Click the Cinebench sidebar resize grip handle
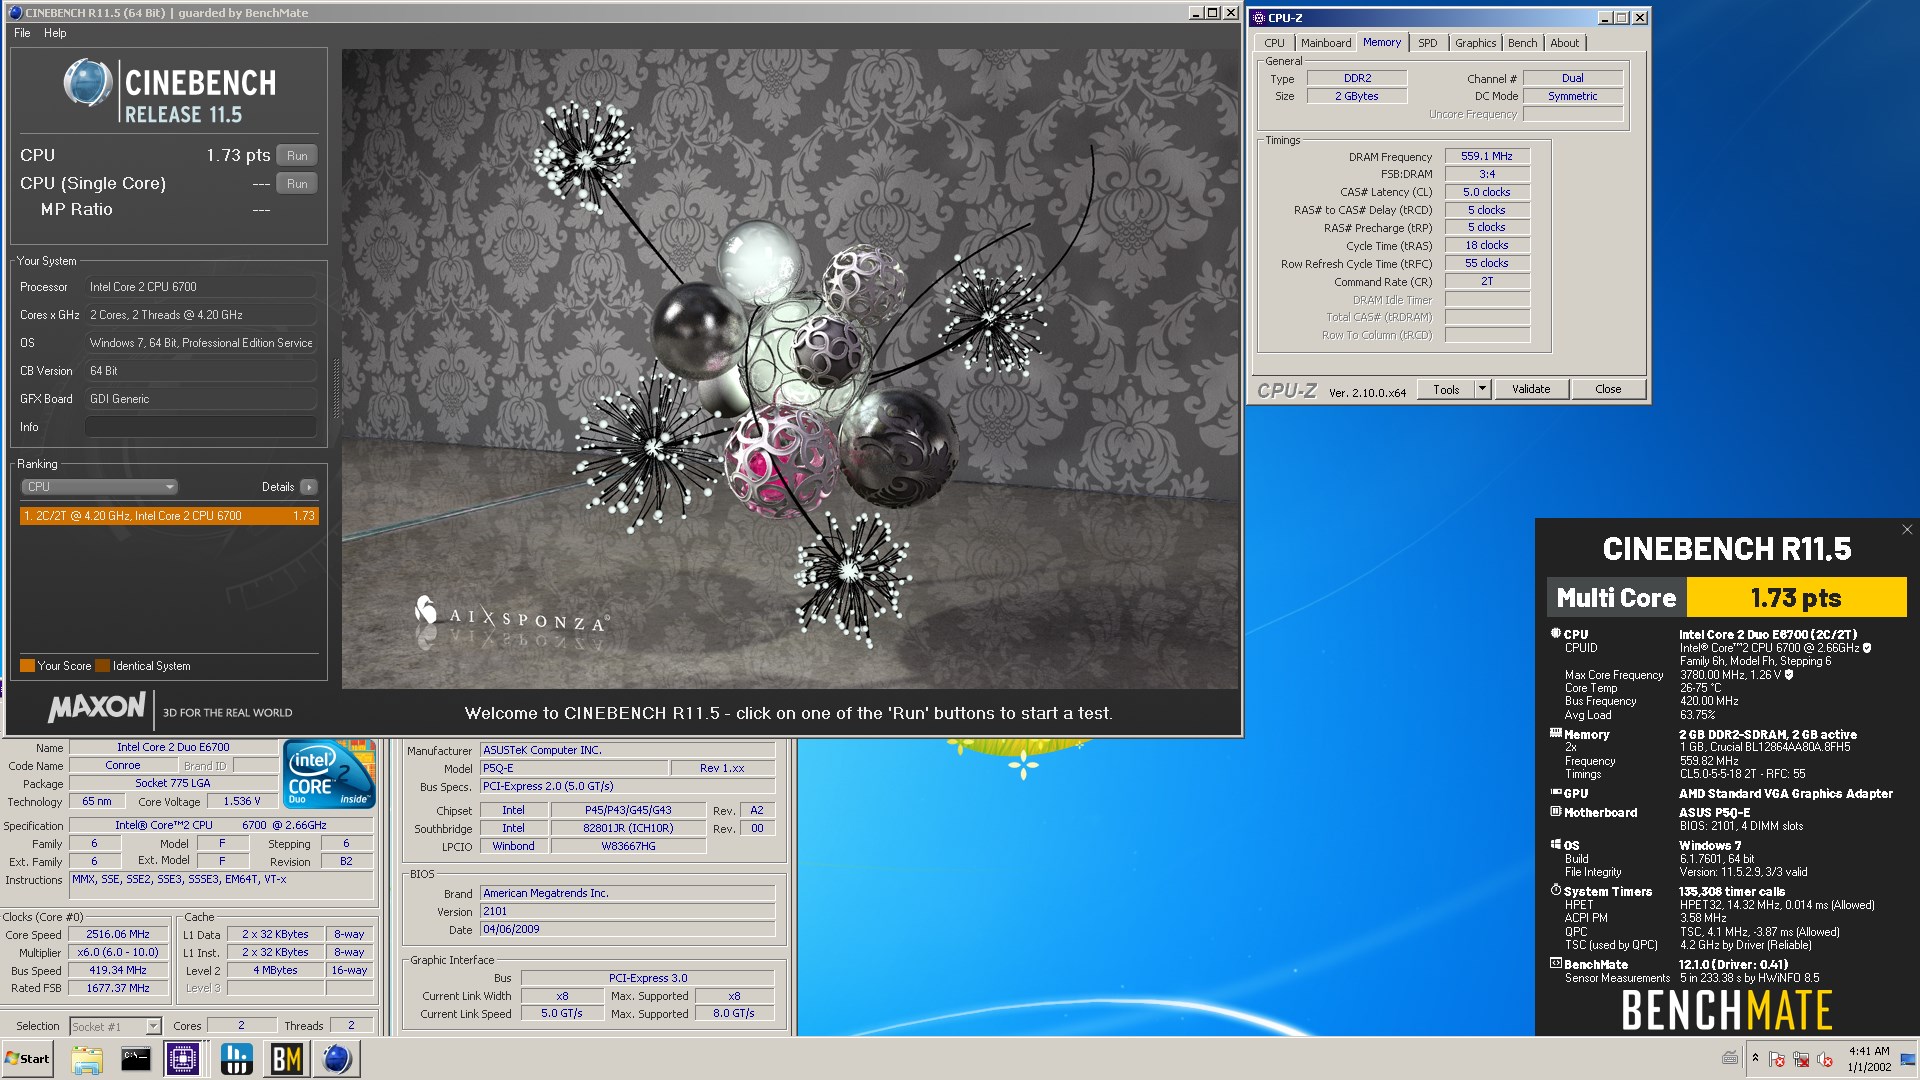Image resolution: width=1920 pixels, height=1080 pixels. click(335, 388)
